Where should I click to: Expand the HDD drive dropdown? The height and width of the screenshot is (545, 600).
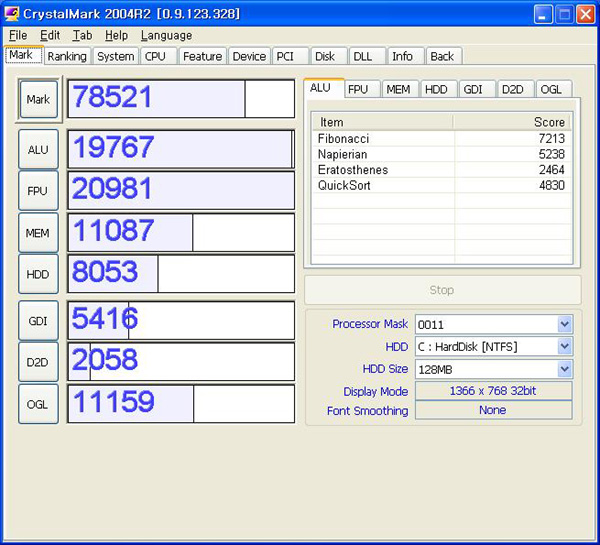click(565, 347)
